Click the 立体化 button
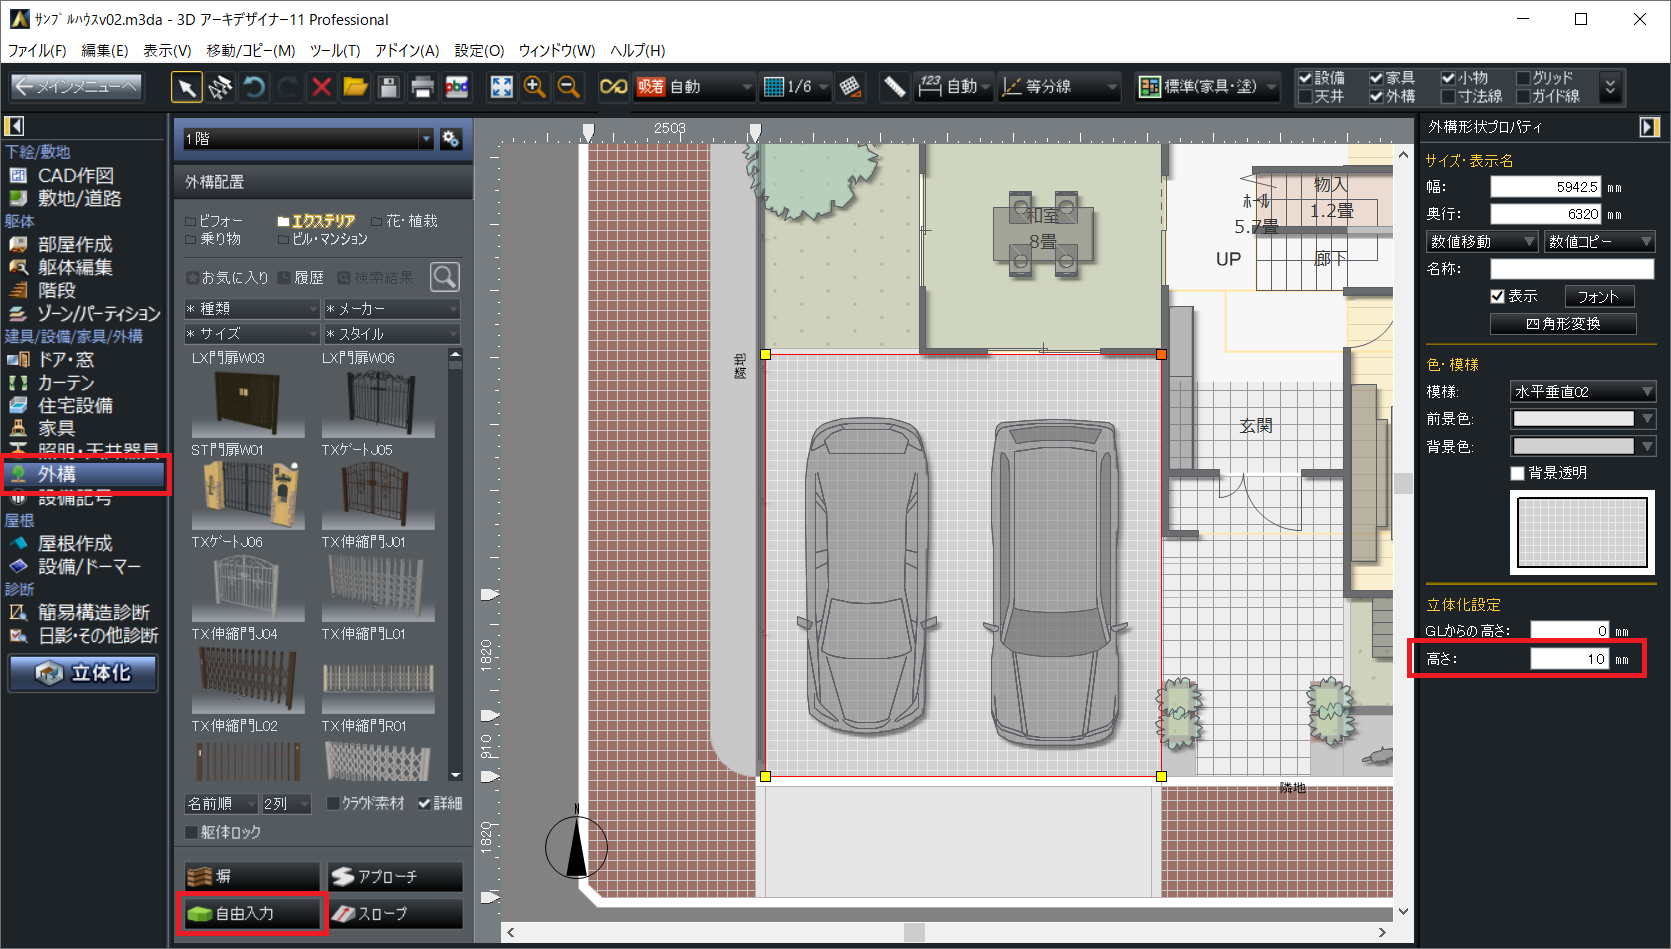 click(84, 673)
